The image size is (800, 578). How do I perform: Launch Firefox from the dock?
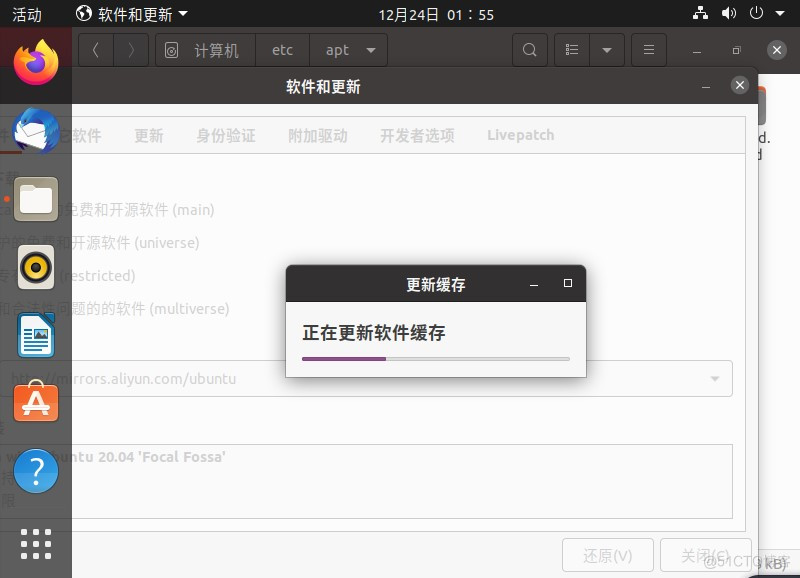click(x=36, y=63)
